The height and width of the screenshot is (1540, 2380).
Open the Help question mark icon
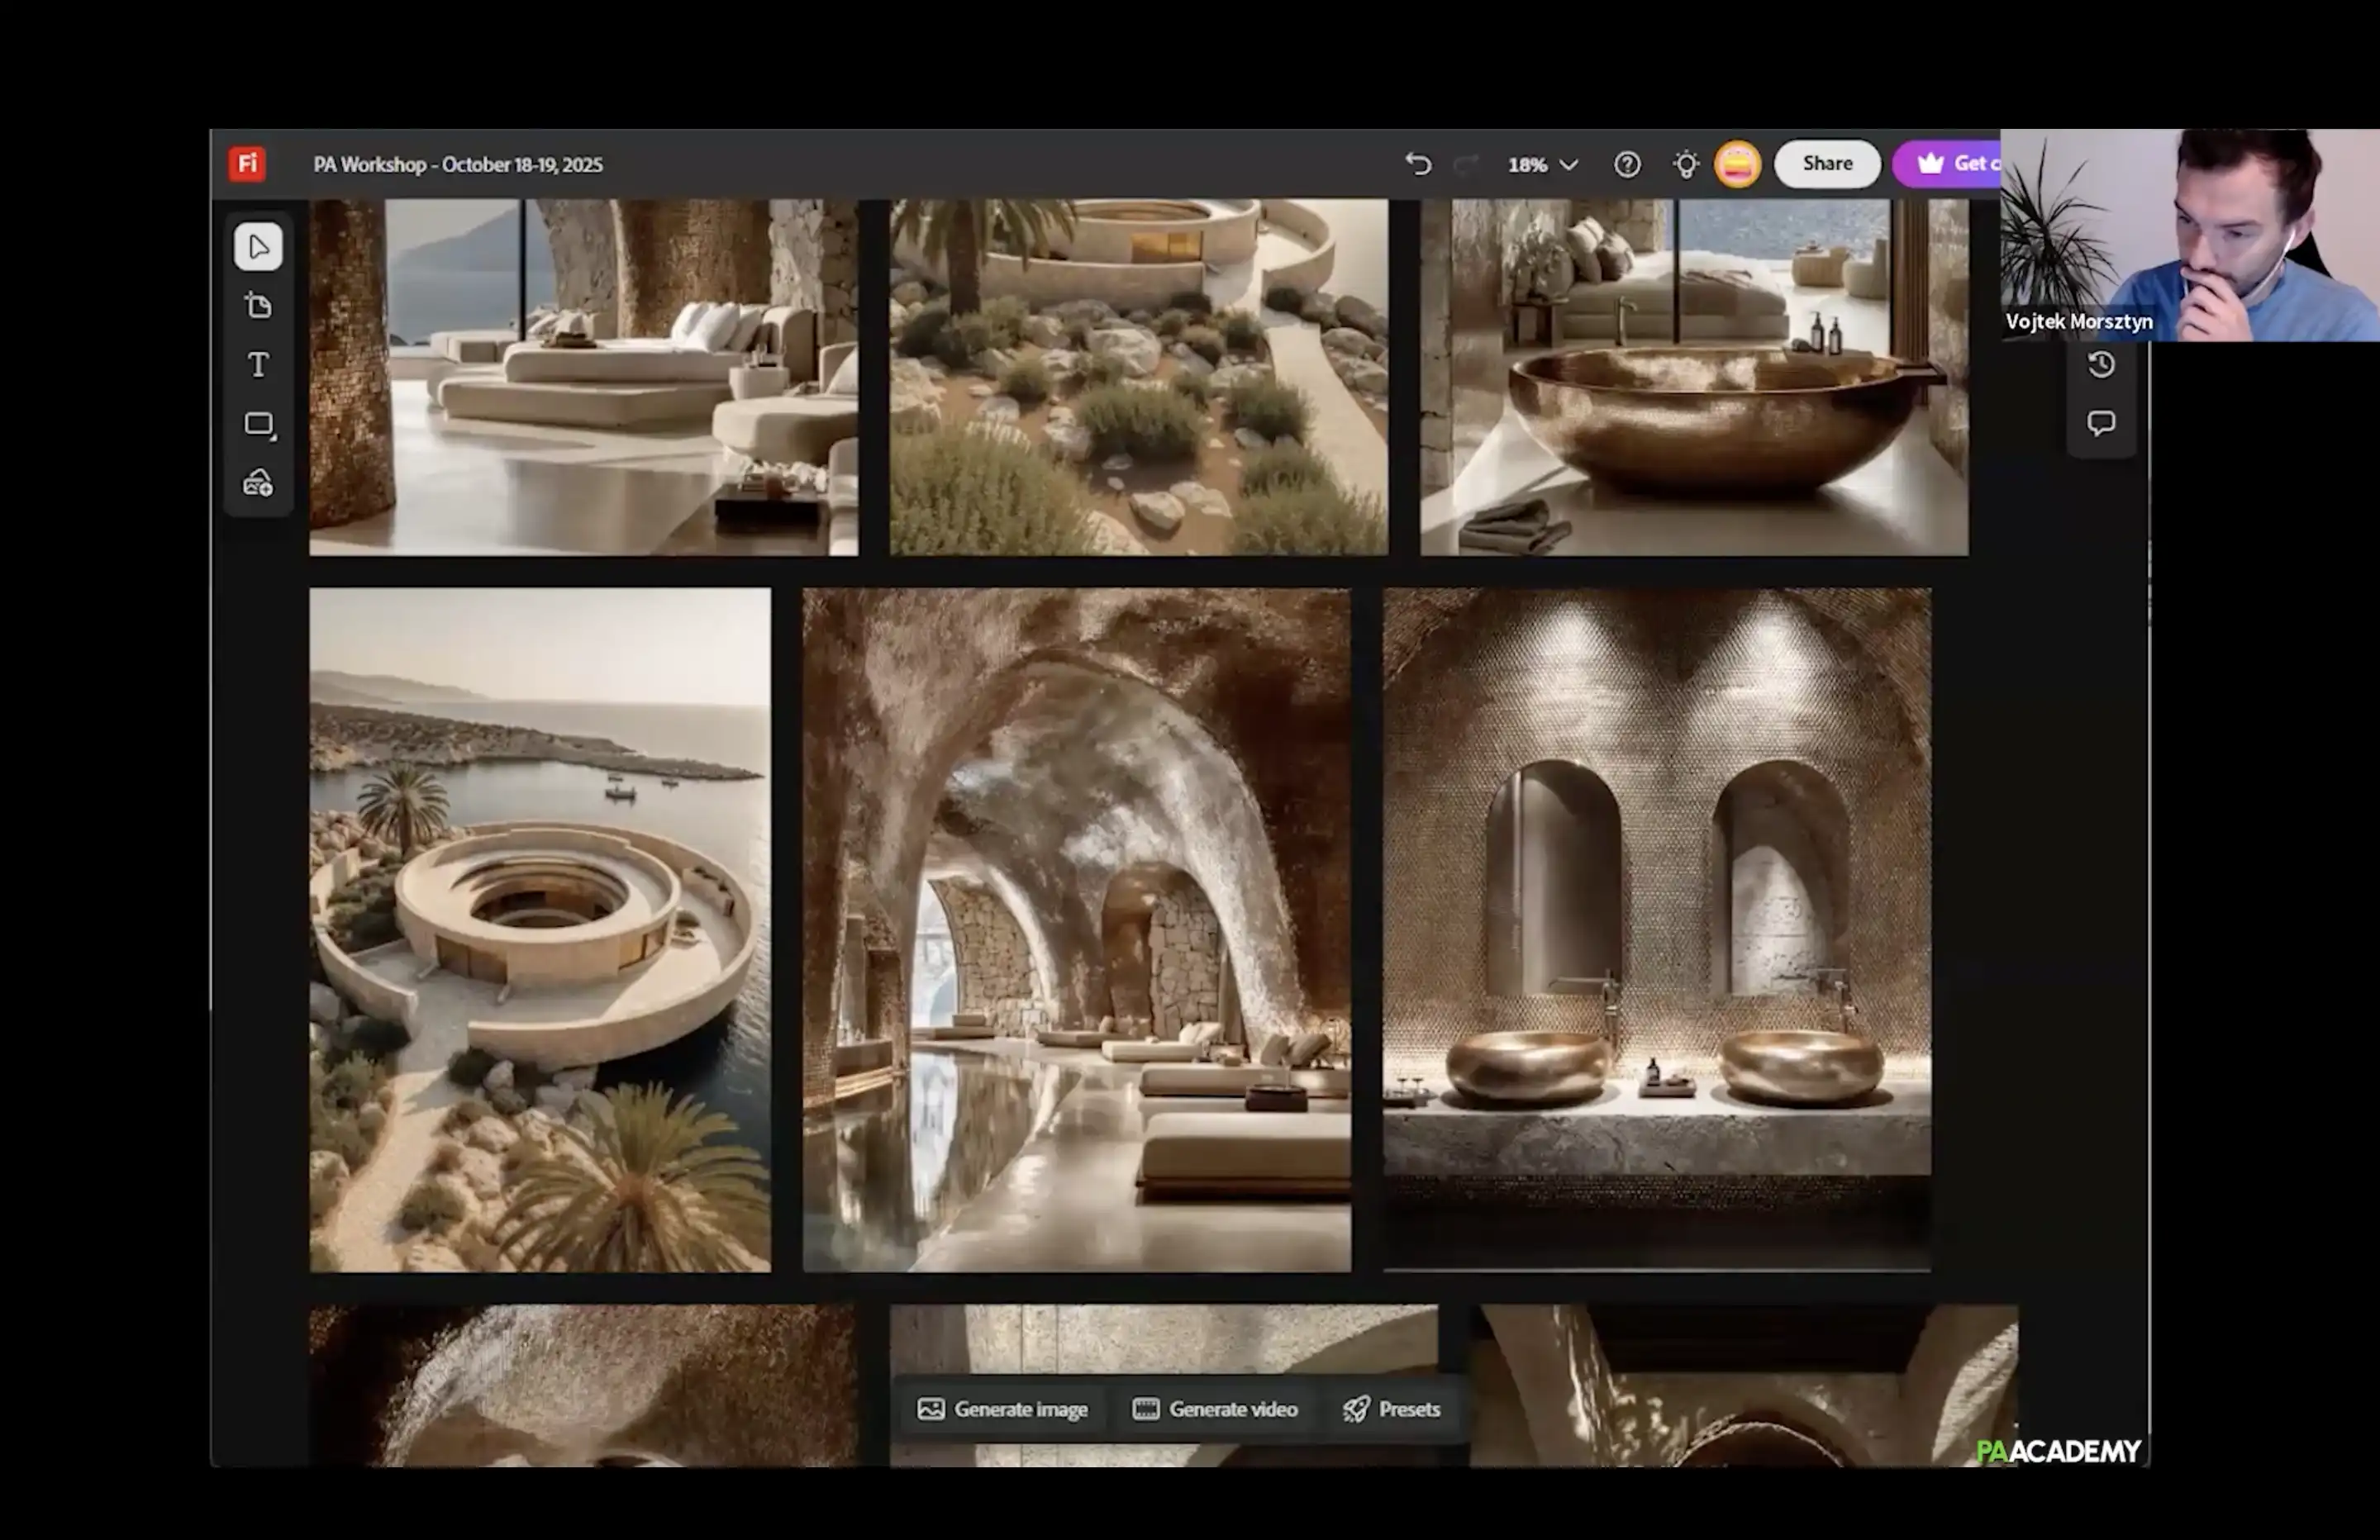pyautogui.click(x=1627, y=164)
